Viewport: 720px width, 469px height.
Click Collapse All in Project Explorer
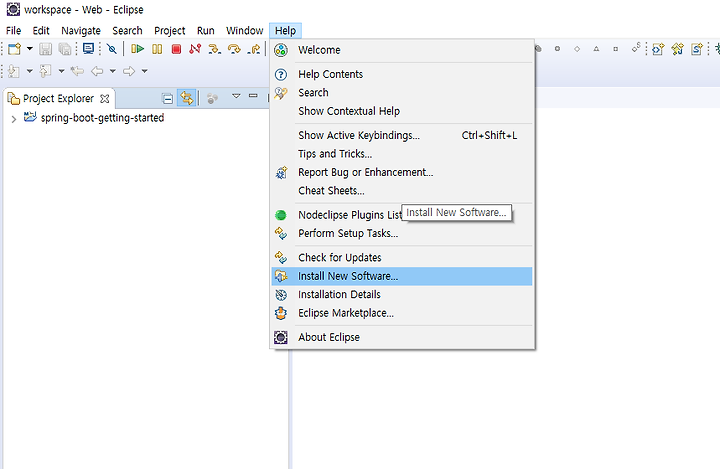[x=168, y=98]
